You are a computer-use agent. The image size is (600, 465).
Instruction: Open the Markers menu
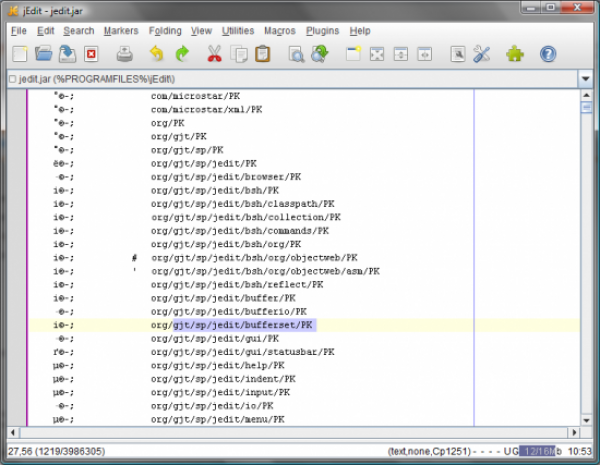pos(121,31)
